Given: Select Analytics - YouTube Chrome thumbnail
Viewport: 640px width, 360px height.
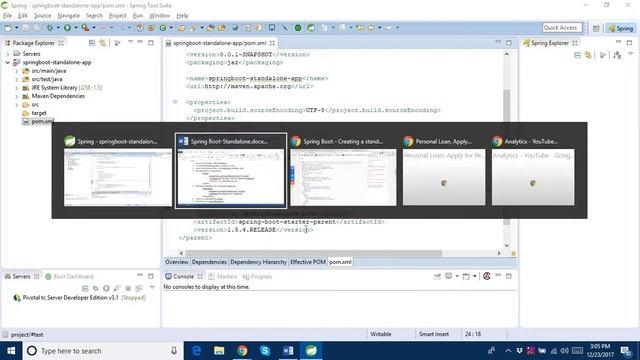Looking at the screenshot, I should (533, 171).
